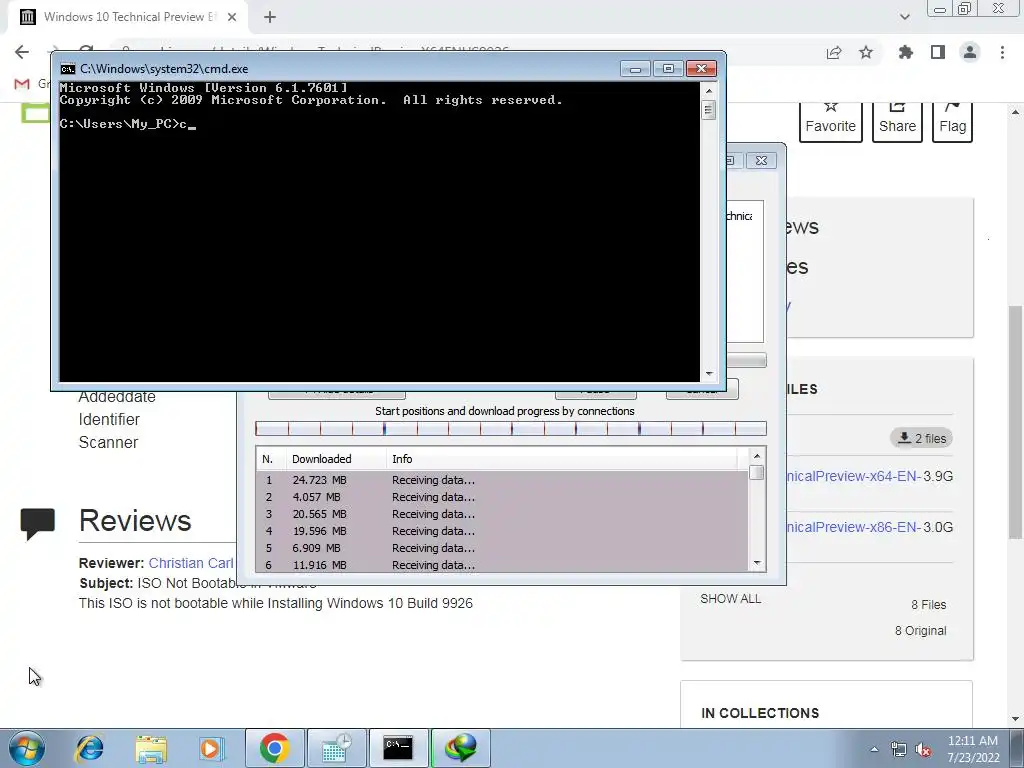Click the 2 files download badge
Image resolution: width=1024 pixels, height=768 pixels.
click(x=921, y=438)
